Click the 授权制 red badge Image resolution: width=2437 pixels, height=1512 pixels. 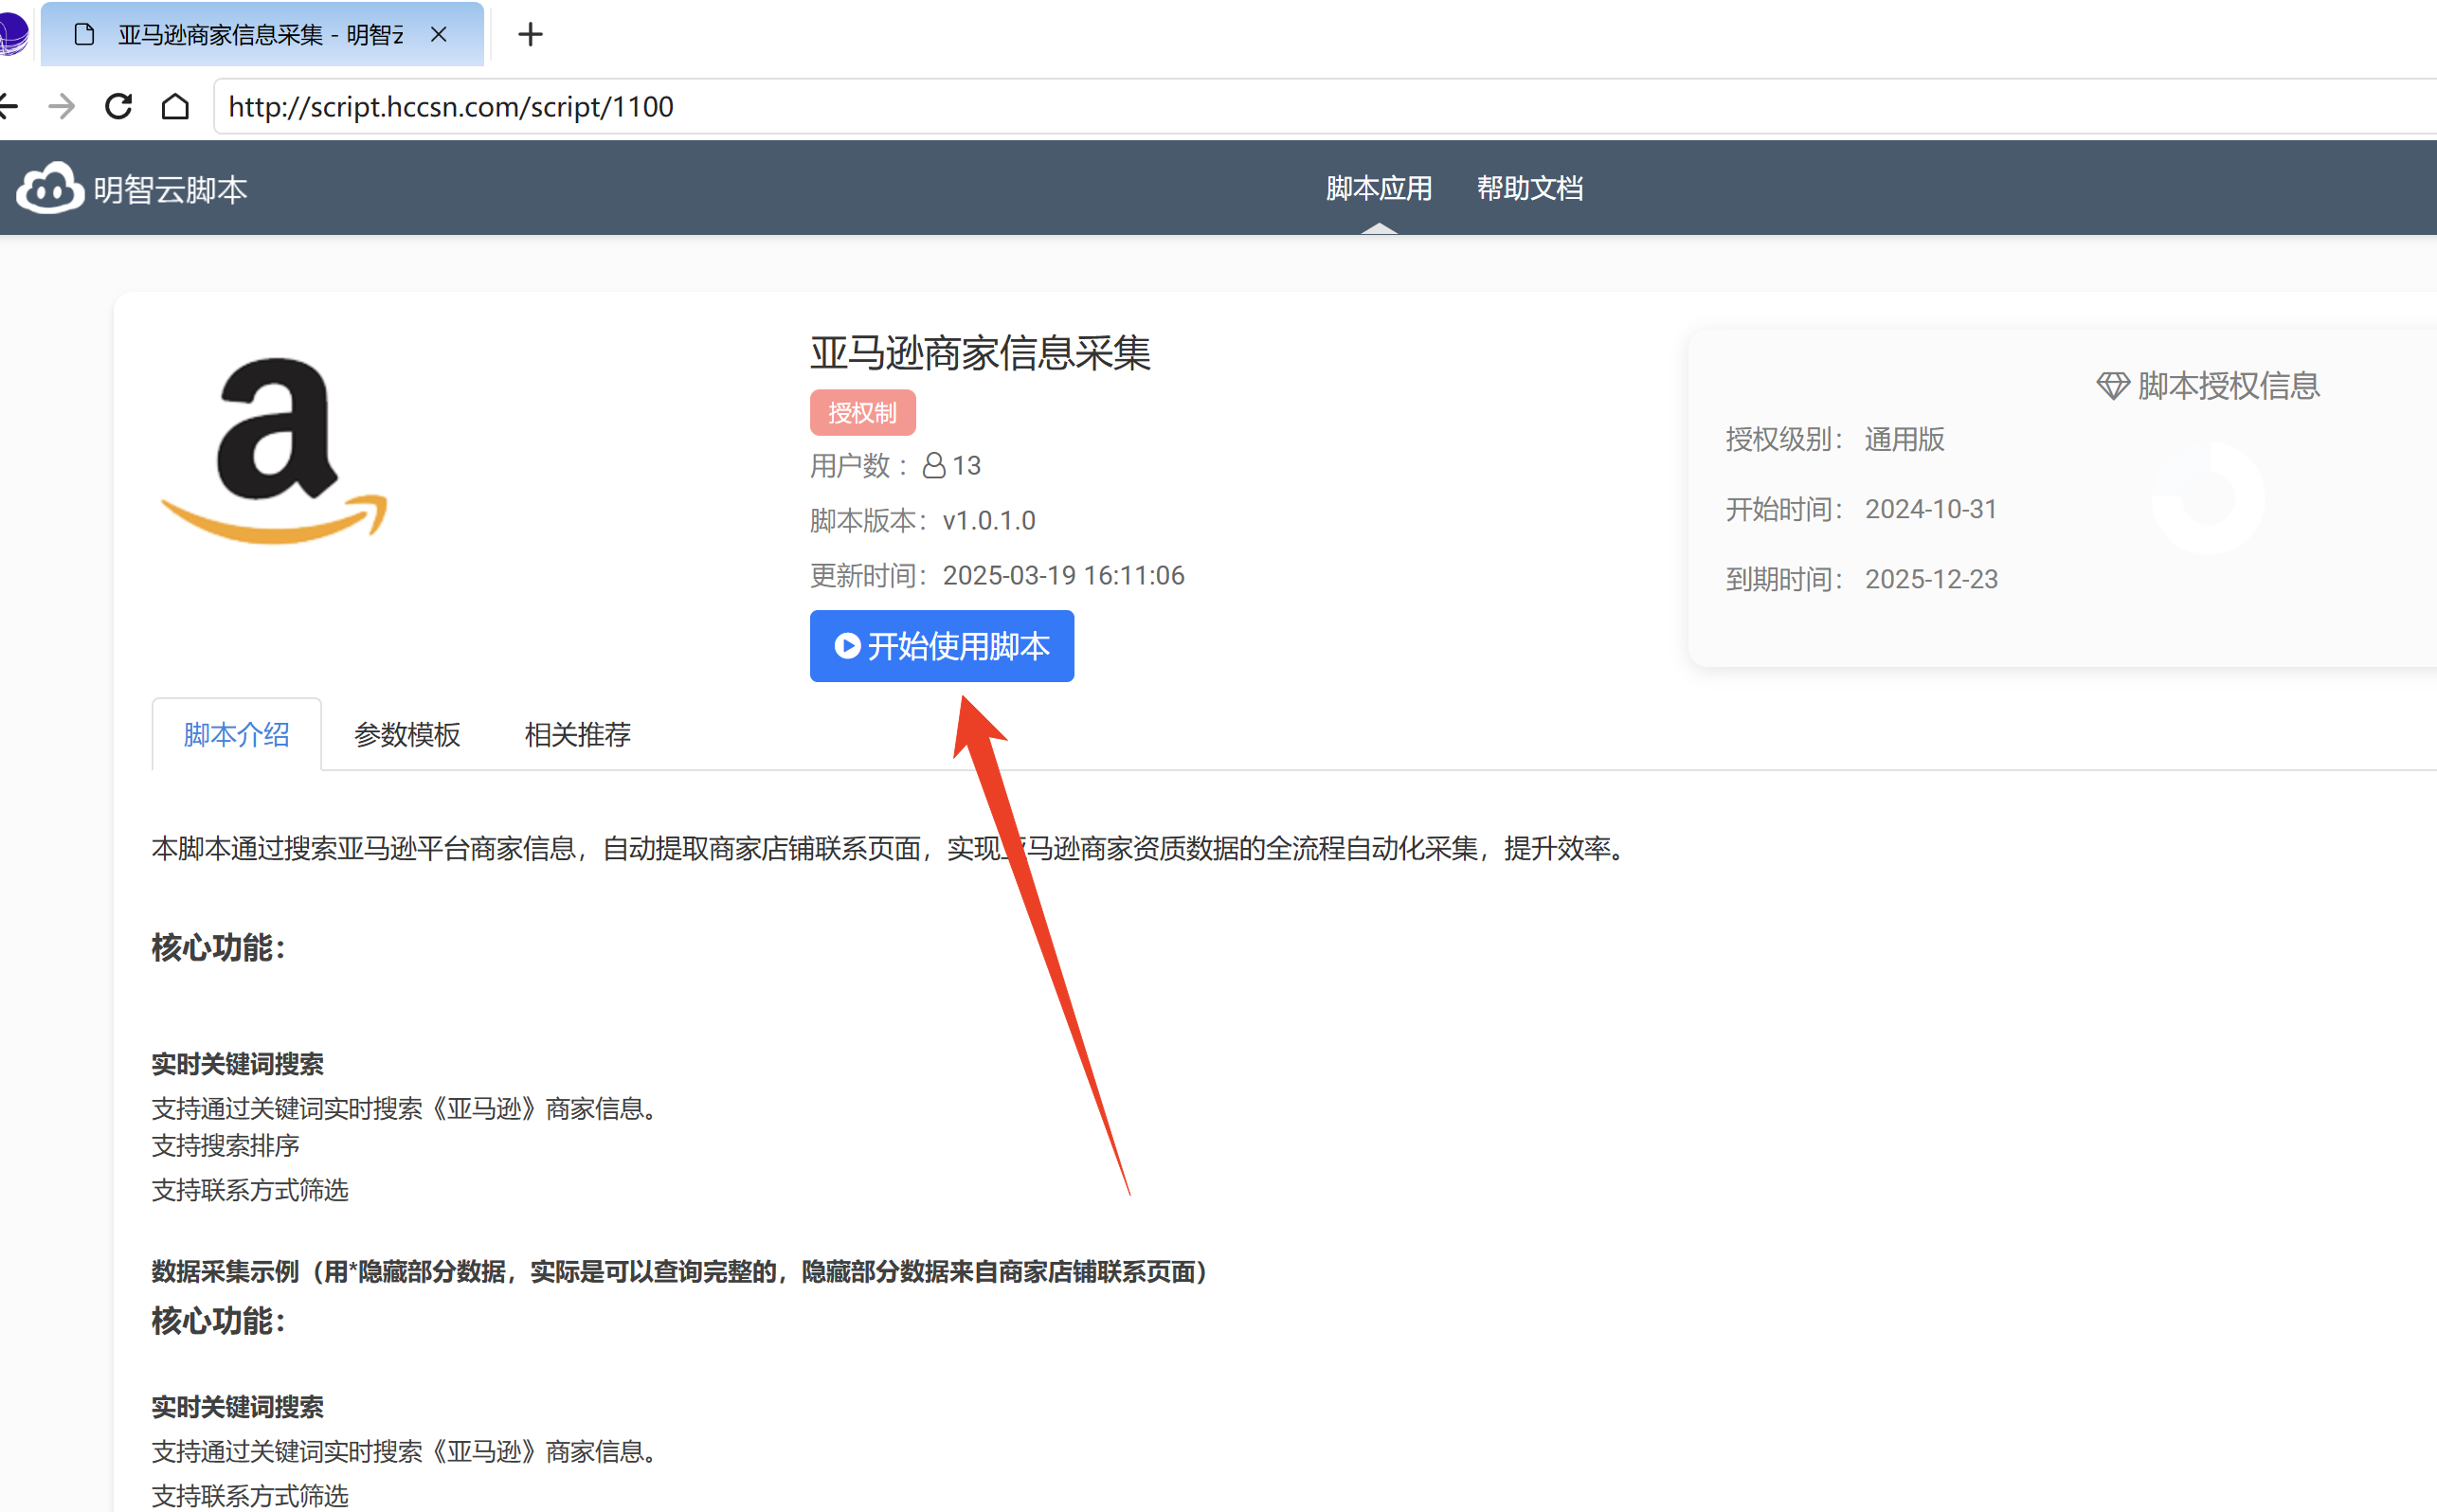click(x=862, y=413)
